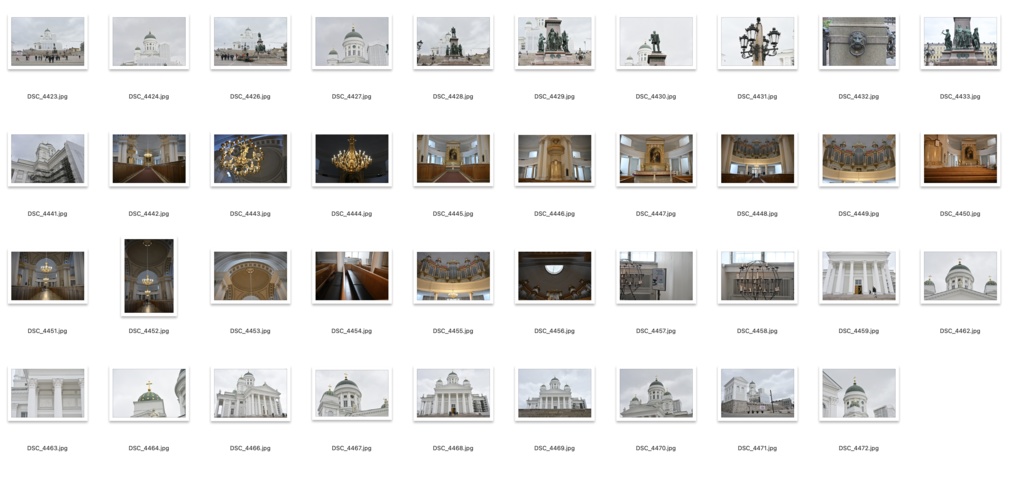
Task: Click the file name DSC_4454.jpg
Action: click(x=351, y=331)
